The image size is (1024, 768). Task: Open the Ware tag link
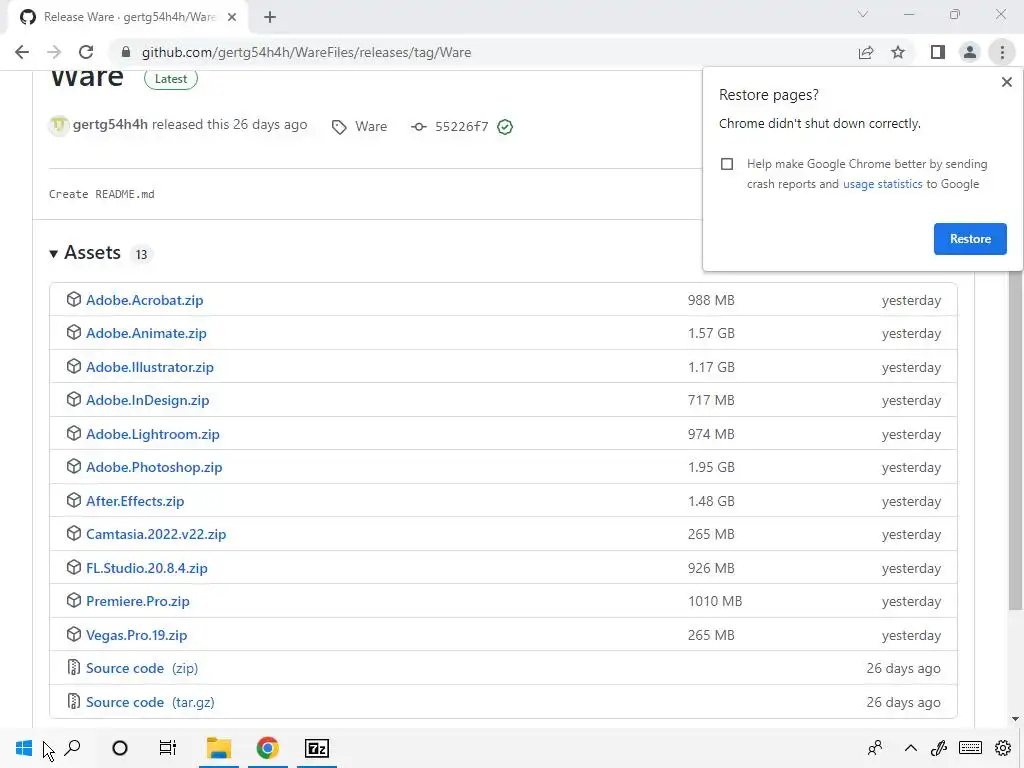(x=371, y=127)
